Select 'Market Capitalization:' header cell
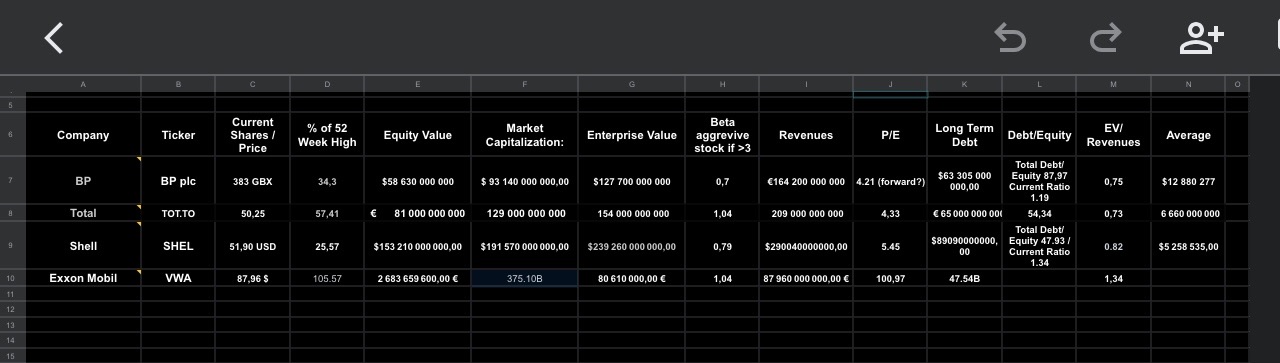The image size is (1280, 363). 525,135
